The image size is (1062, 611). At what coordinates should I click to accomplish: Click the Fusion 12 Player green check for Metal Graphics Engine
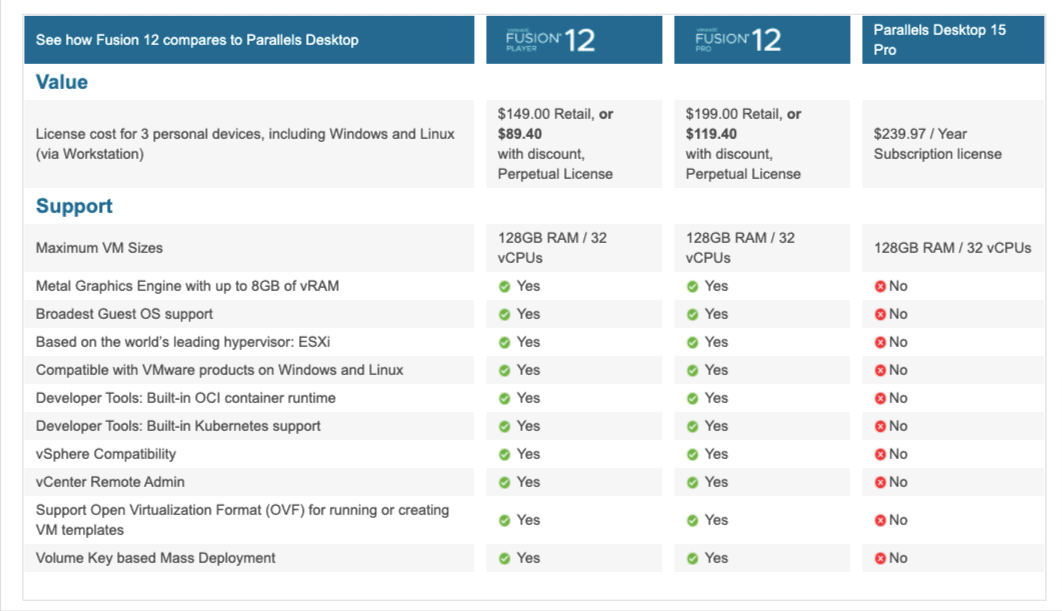tap(505, 287)
